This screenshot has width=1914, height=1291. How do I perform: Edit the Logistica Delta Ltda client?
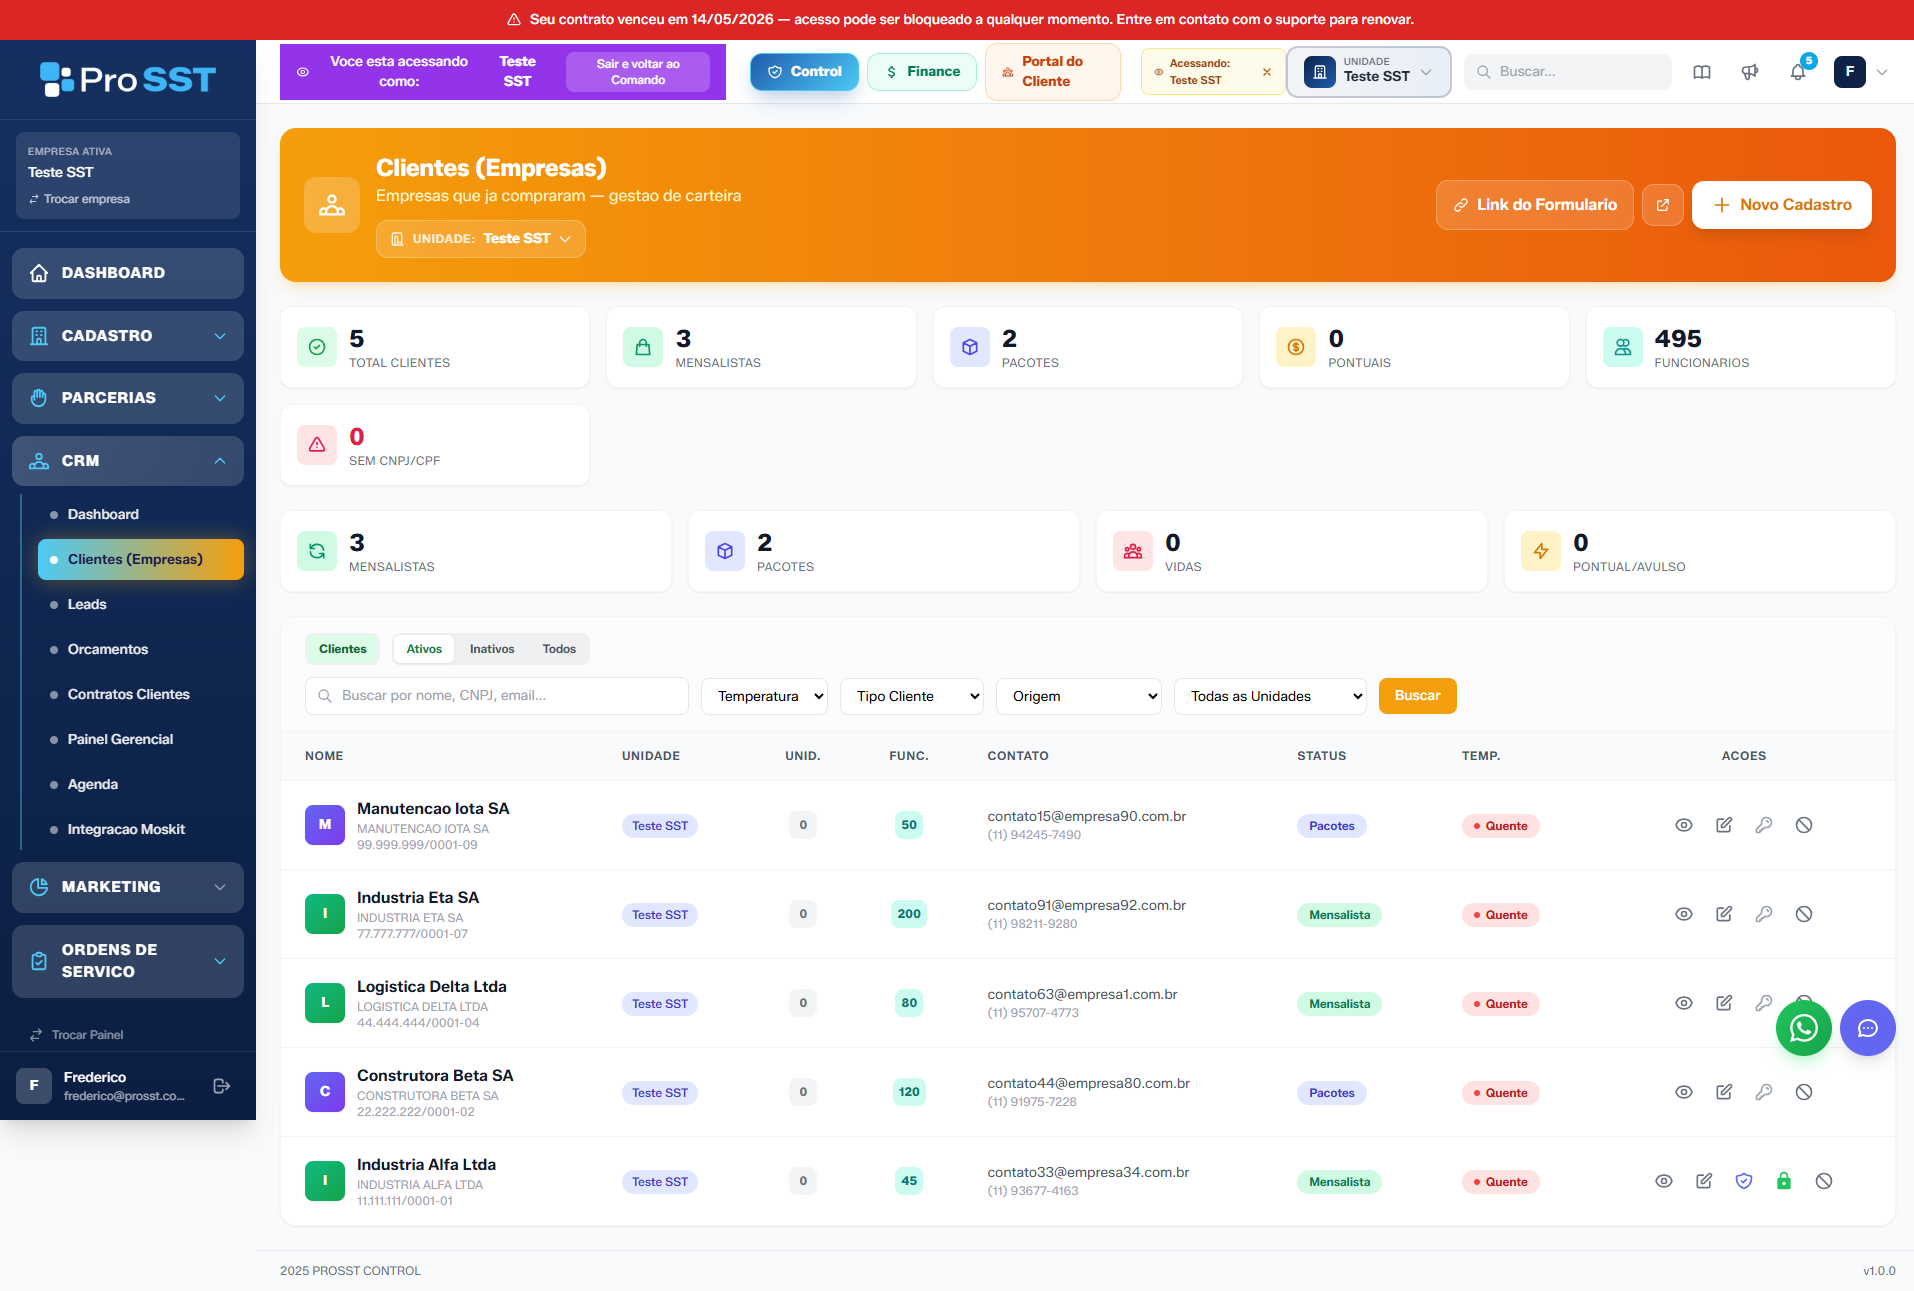[1724, 1003]
